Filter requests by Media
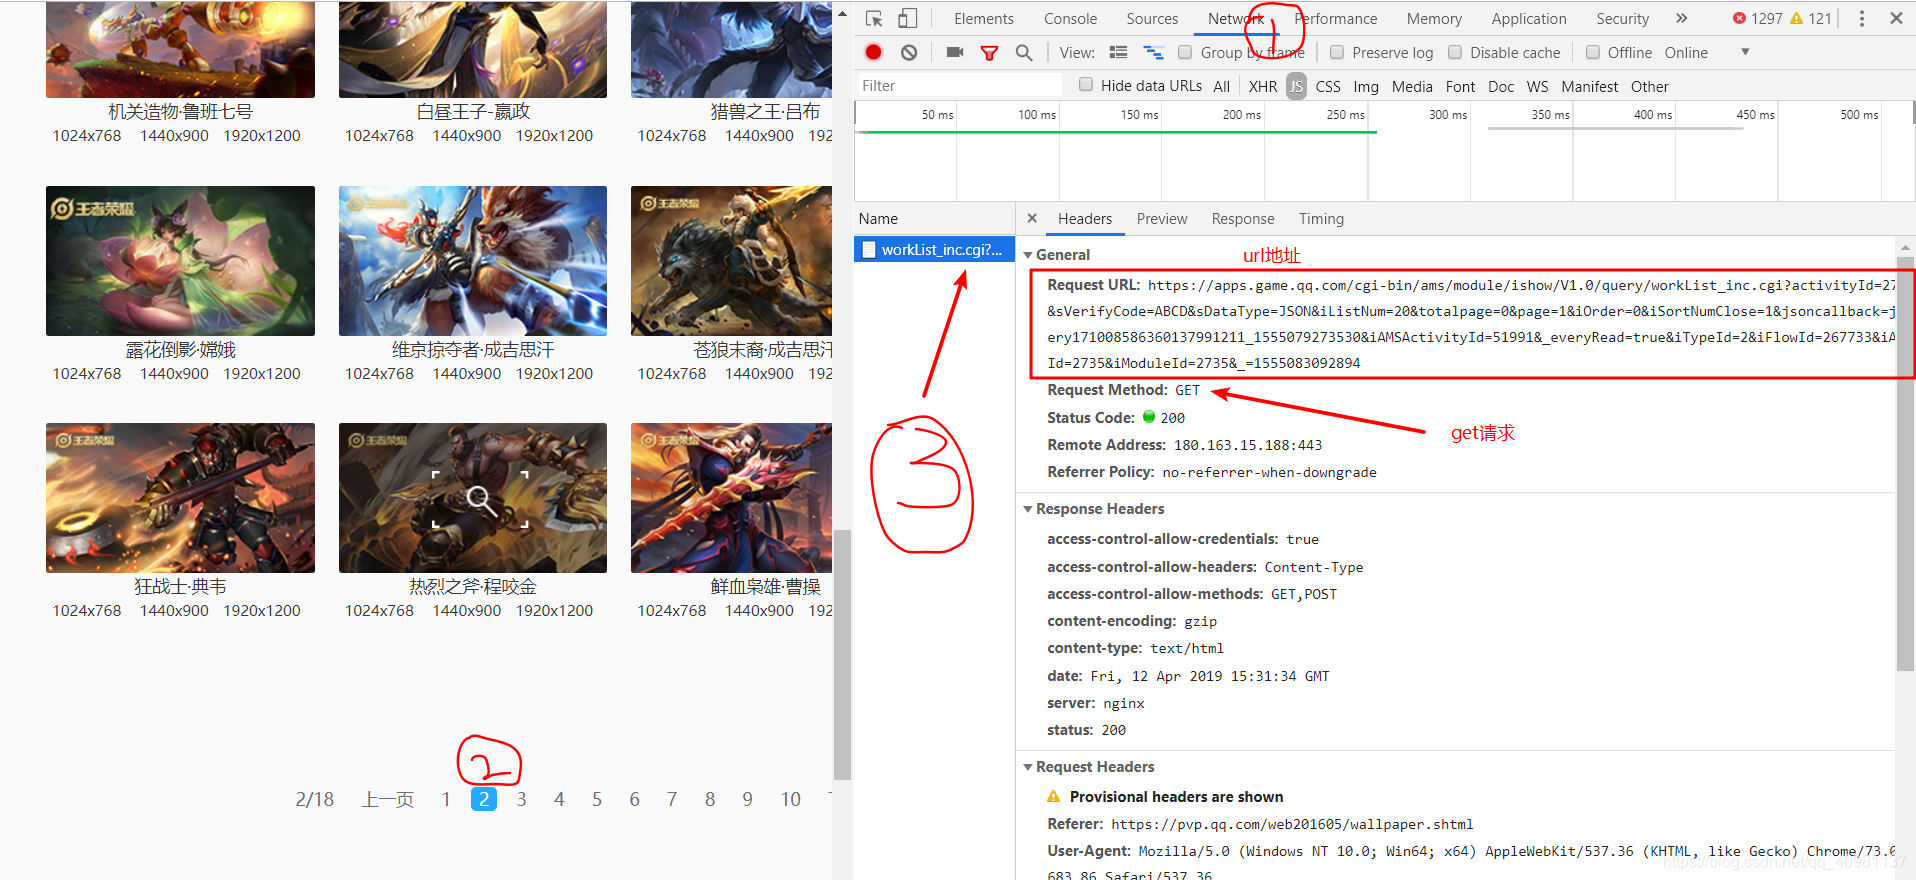 pyautogui.click(x=1412, y=87)
